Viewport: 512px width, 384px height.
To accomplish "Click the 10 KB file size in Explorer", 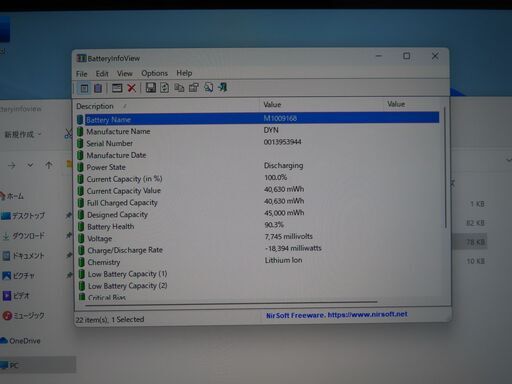I will (475, 261).
